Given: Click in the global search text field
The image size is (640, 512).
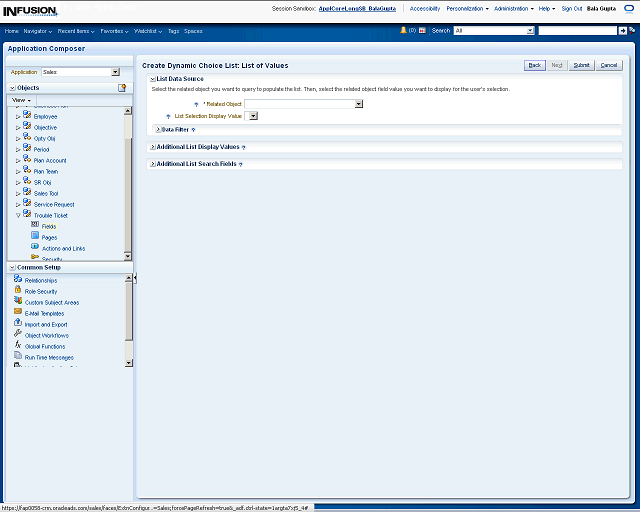Looking at the screenshot, I should coord(576,31).
